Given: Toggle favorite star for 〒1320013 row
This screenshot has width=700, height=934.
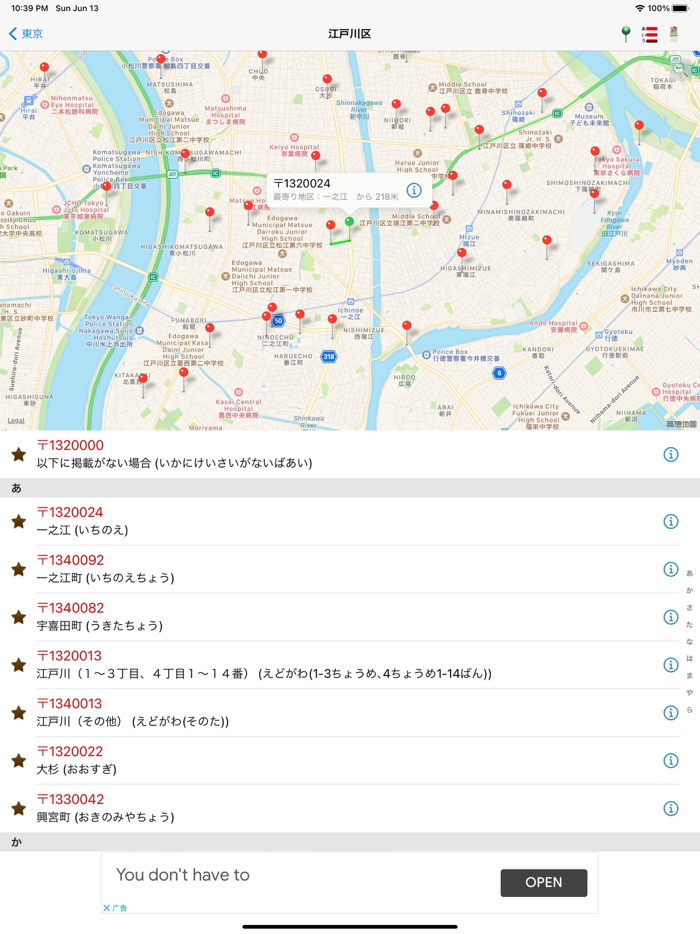Looking at the screenshot, I should point(19,665).
